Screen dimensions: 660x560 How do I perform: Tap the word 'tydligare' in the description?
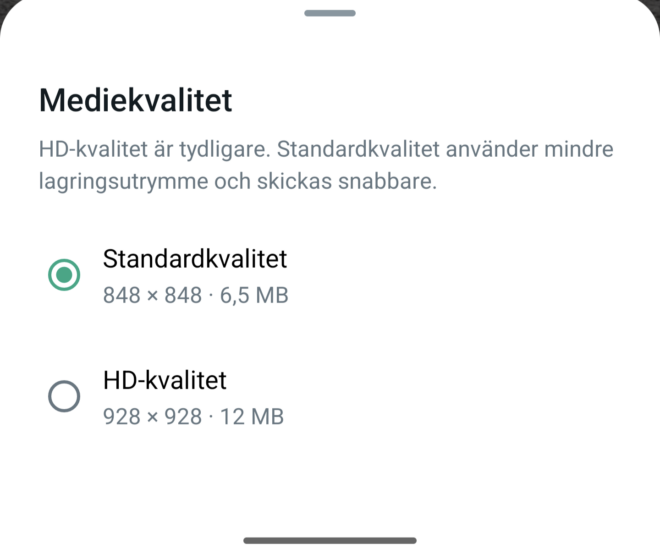point(221,150)
